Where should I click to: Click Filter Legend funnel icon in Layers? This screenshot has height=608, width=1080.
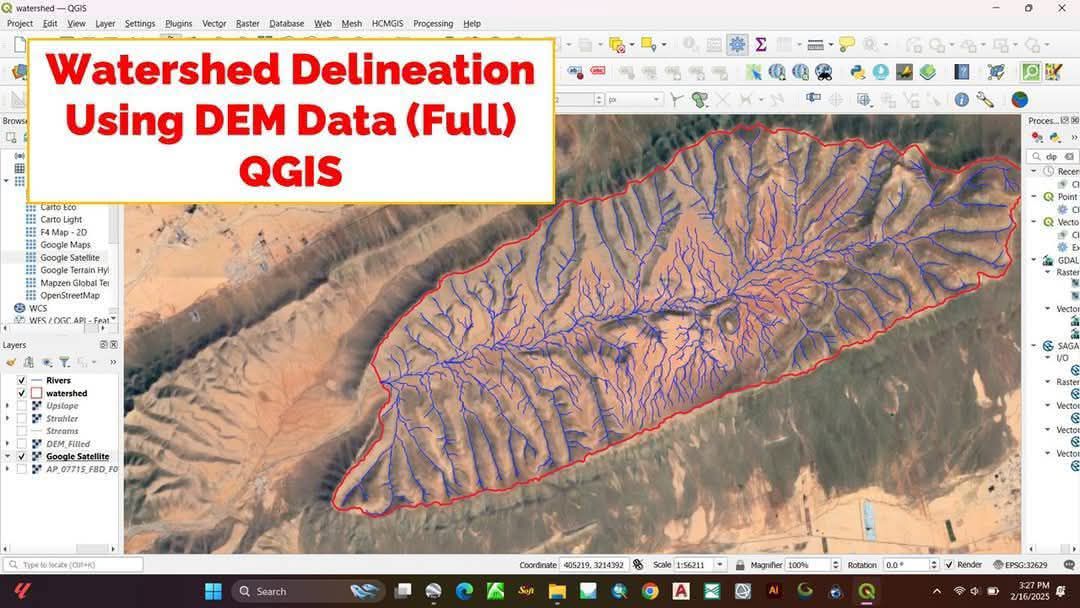(x=64, y=362)
